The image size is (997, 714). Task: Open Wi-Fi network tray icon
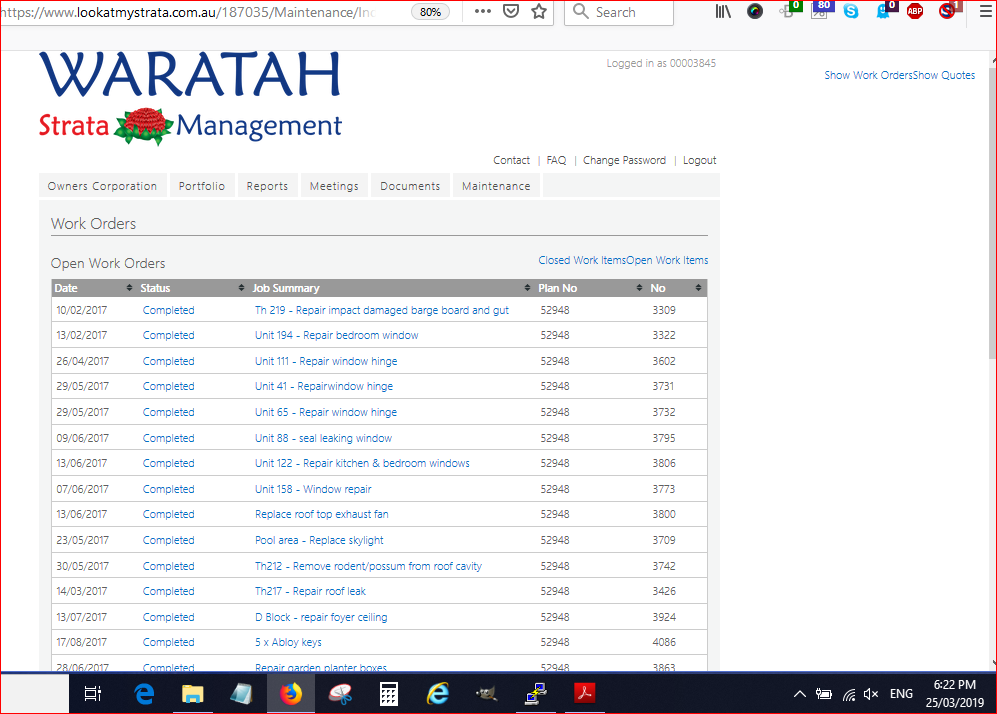click(849, 694)
